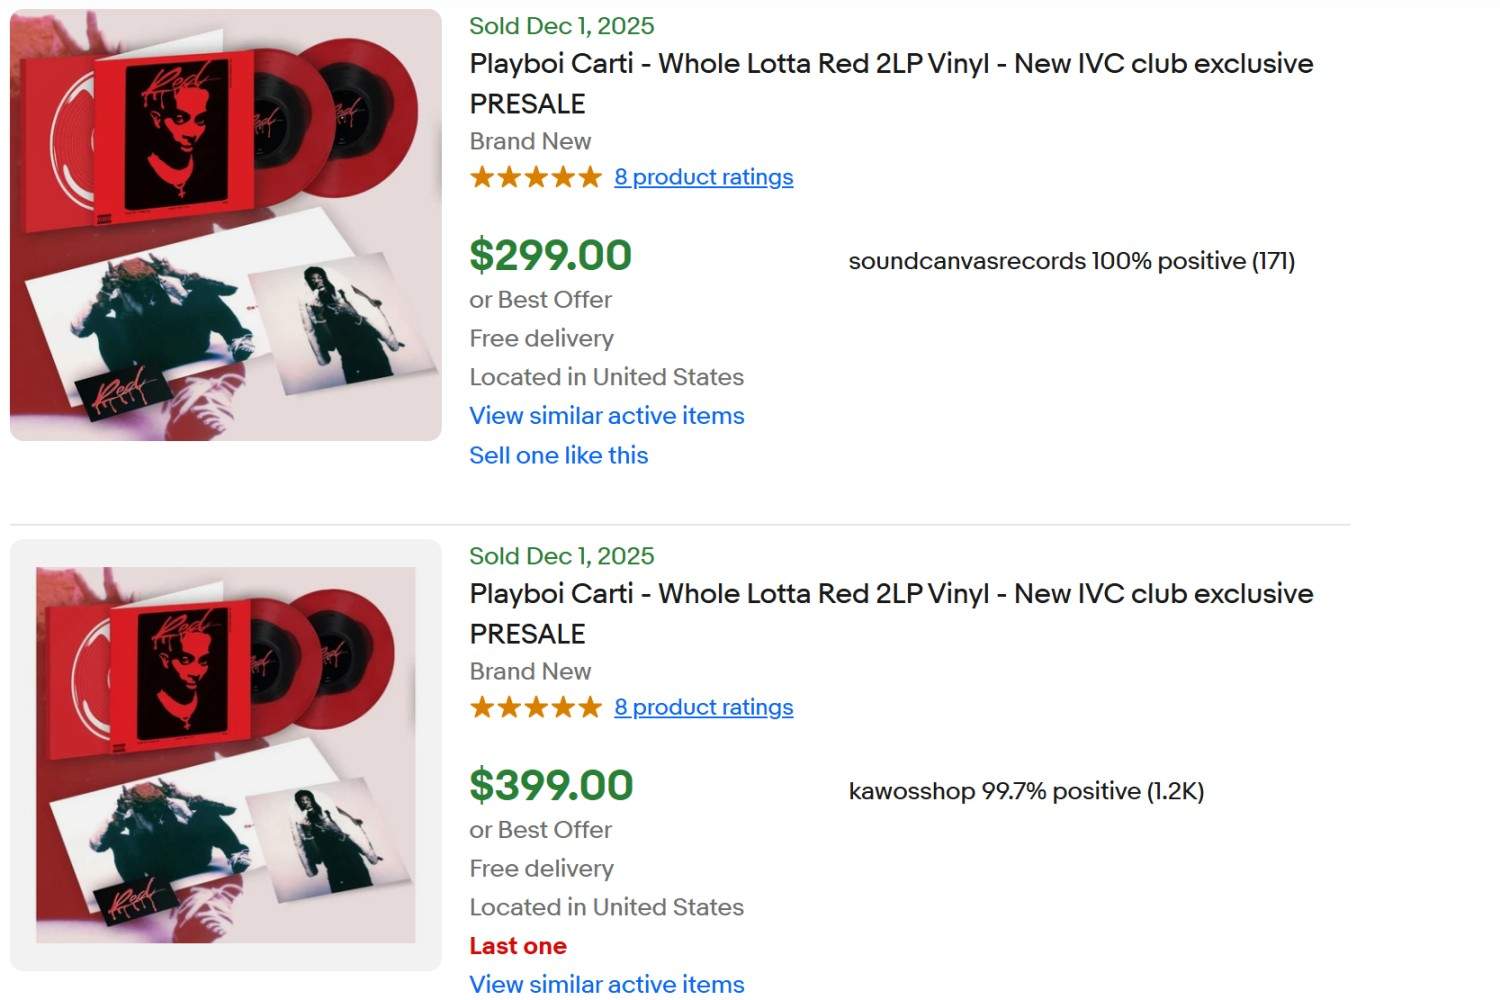Viewport: 1500px width, 1000px height.
Task: Click the Brand New condition label on the first listing
Action: (530, 141)
